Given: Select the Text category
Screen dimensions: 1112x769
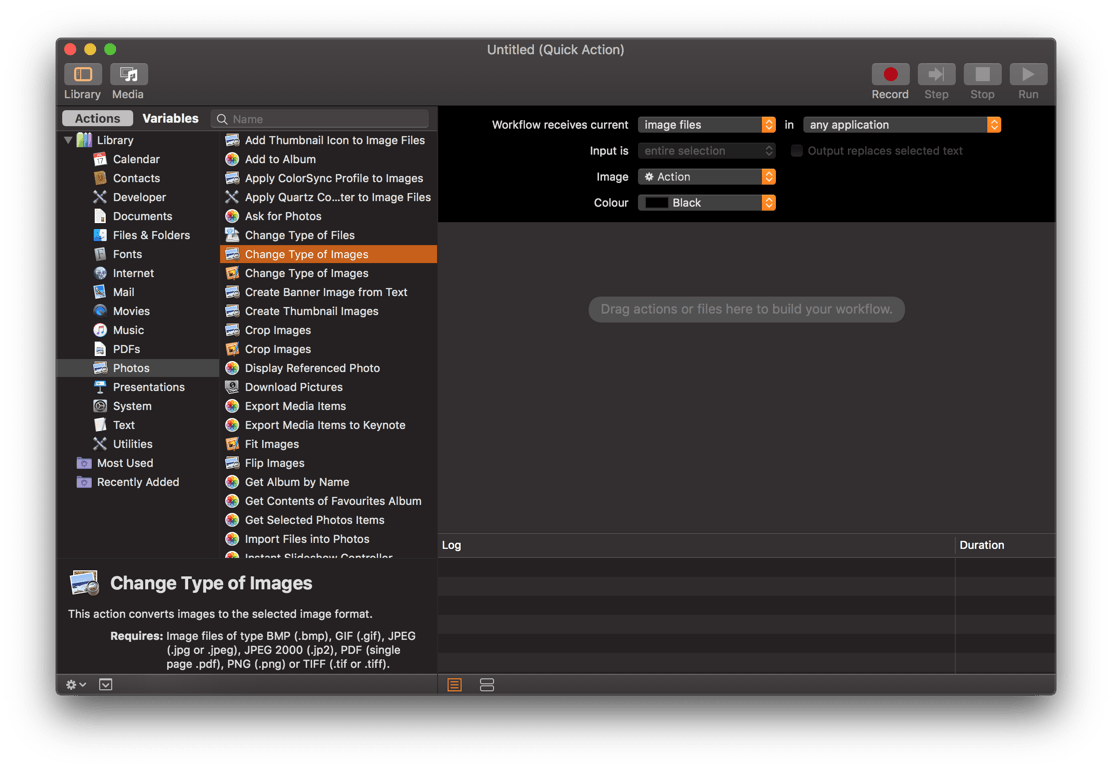Looking at the screenshot, I should point(123,425).
